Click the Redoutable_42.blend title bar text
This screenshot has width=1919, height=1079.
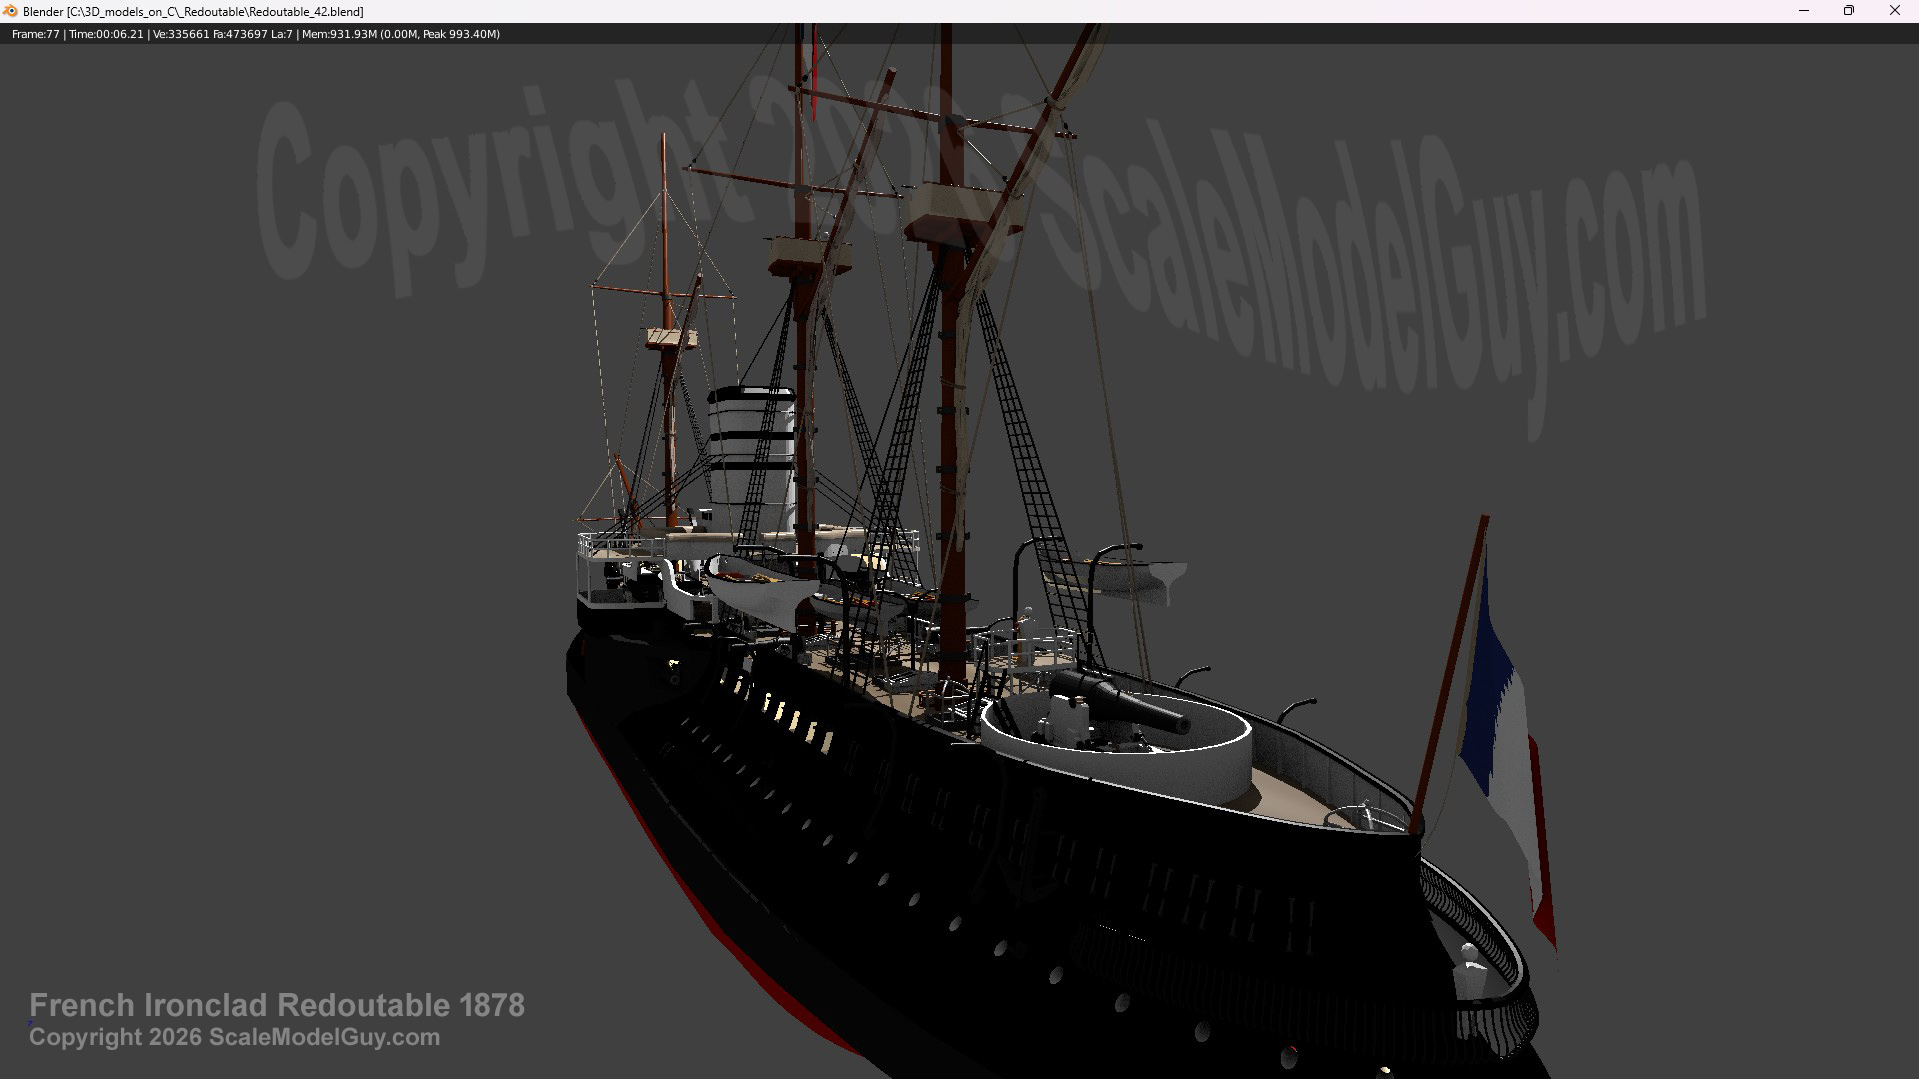click(x=193, y=12)
